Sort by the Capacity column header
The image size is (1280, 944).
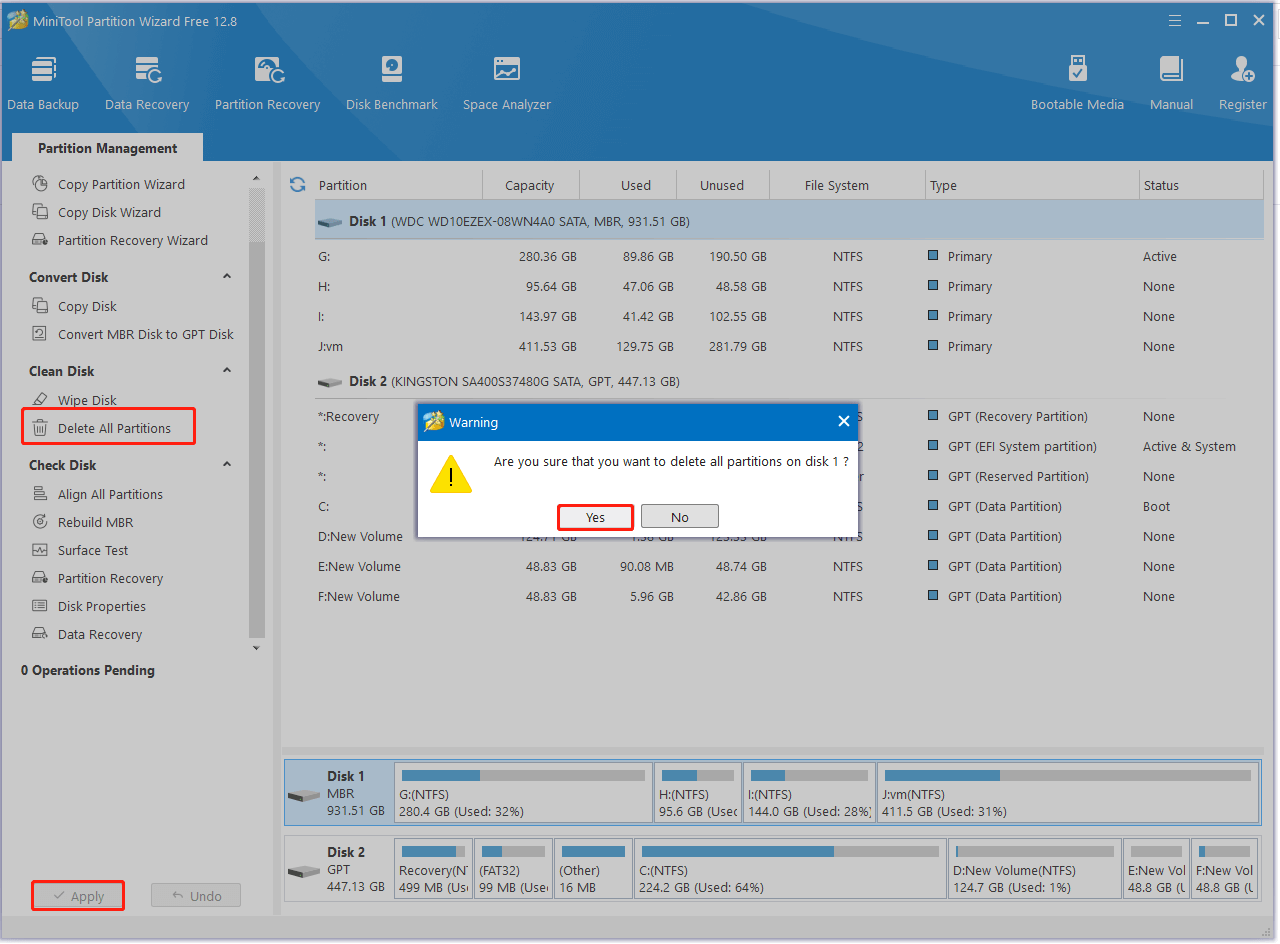530,185
